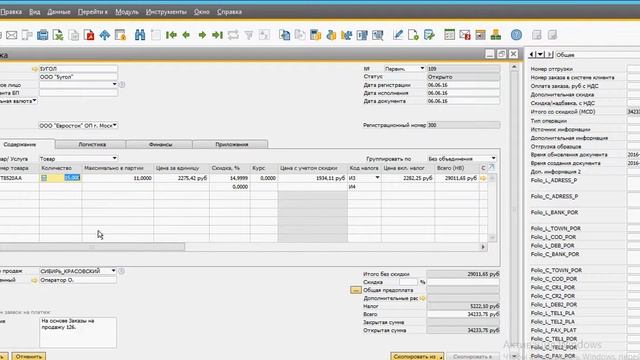Click the blue fax toolbar icon
640x360 pixels.
click(x=42, y=35)
